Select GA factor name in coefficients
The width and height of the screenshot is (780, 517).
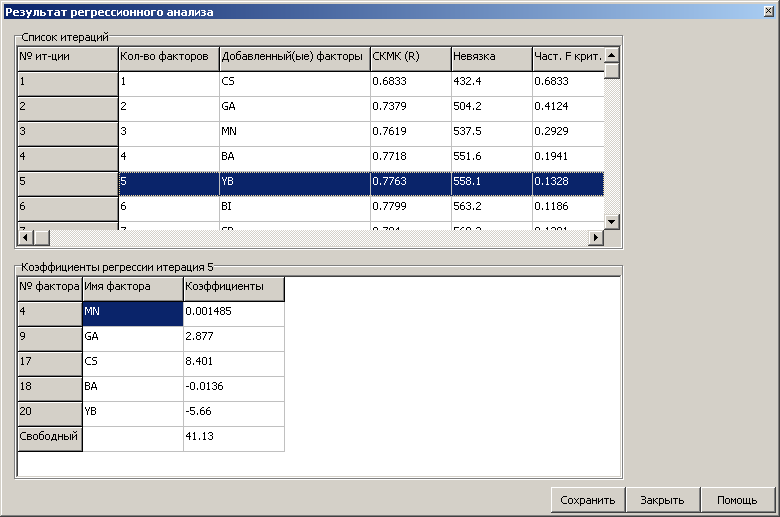133,339
